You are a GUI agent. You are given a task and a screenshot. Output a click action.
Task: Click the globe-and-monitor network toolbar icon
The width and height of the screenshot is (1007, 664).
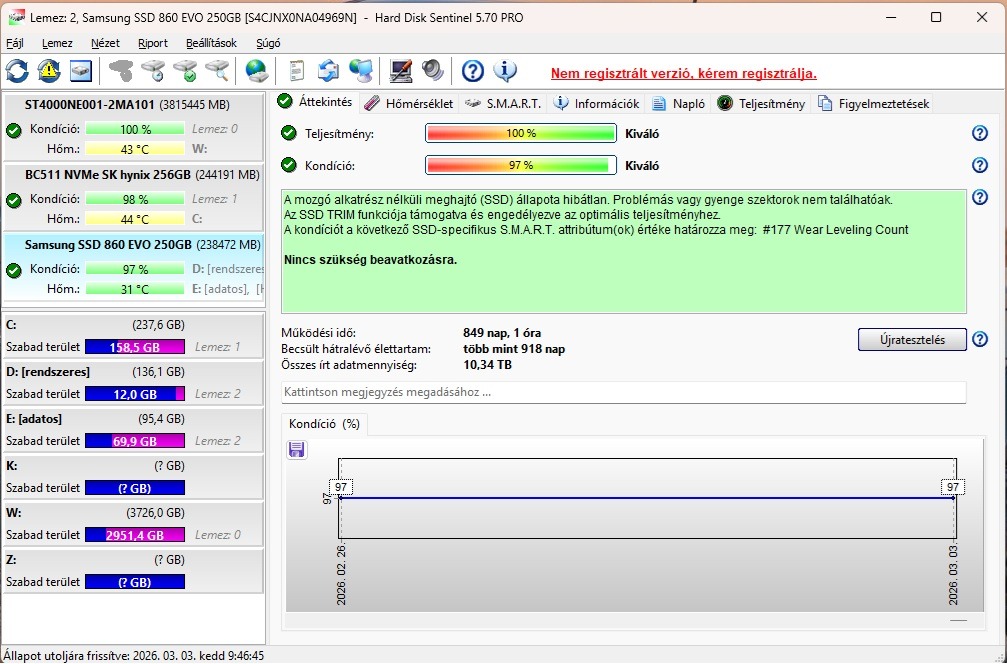point(362,71)
